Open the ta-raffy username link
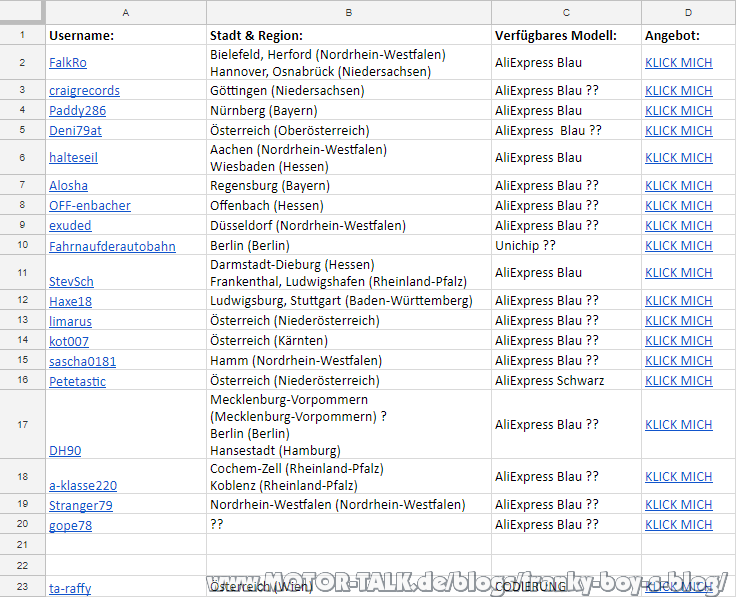Viewport: 736px width, 597px height. click(70, 589)
